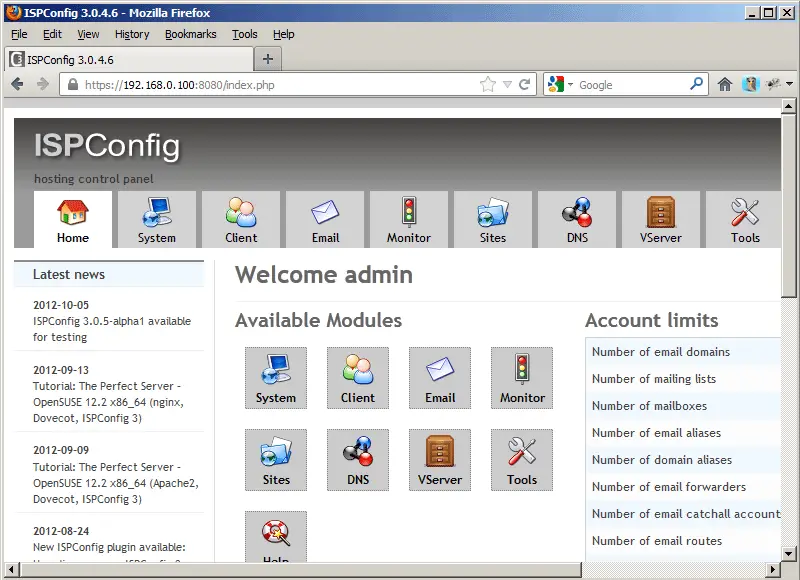The height and width of the screenshot is (580, 800).
Task: Click the Firefox Home button icon
Action: [x=725, y=84]
